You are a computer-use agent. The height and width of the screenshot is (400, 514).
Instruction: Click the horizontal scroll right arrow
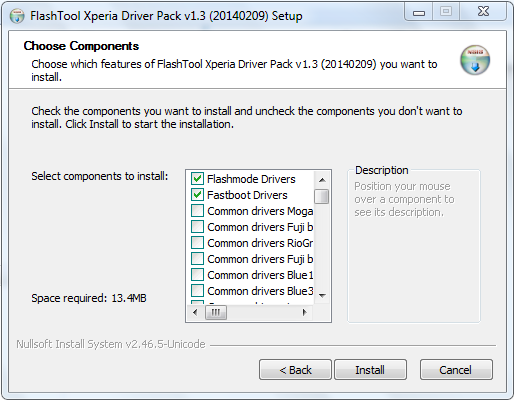[304, 312]
